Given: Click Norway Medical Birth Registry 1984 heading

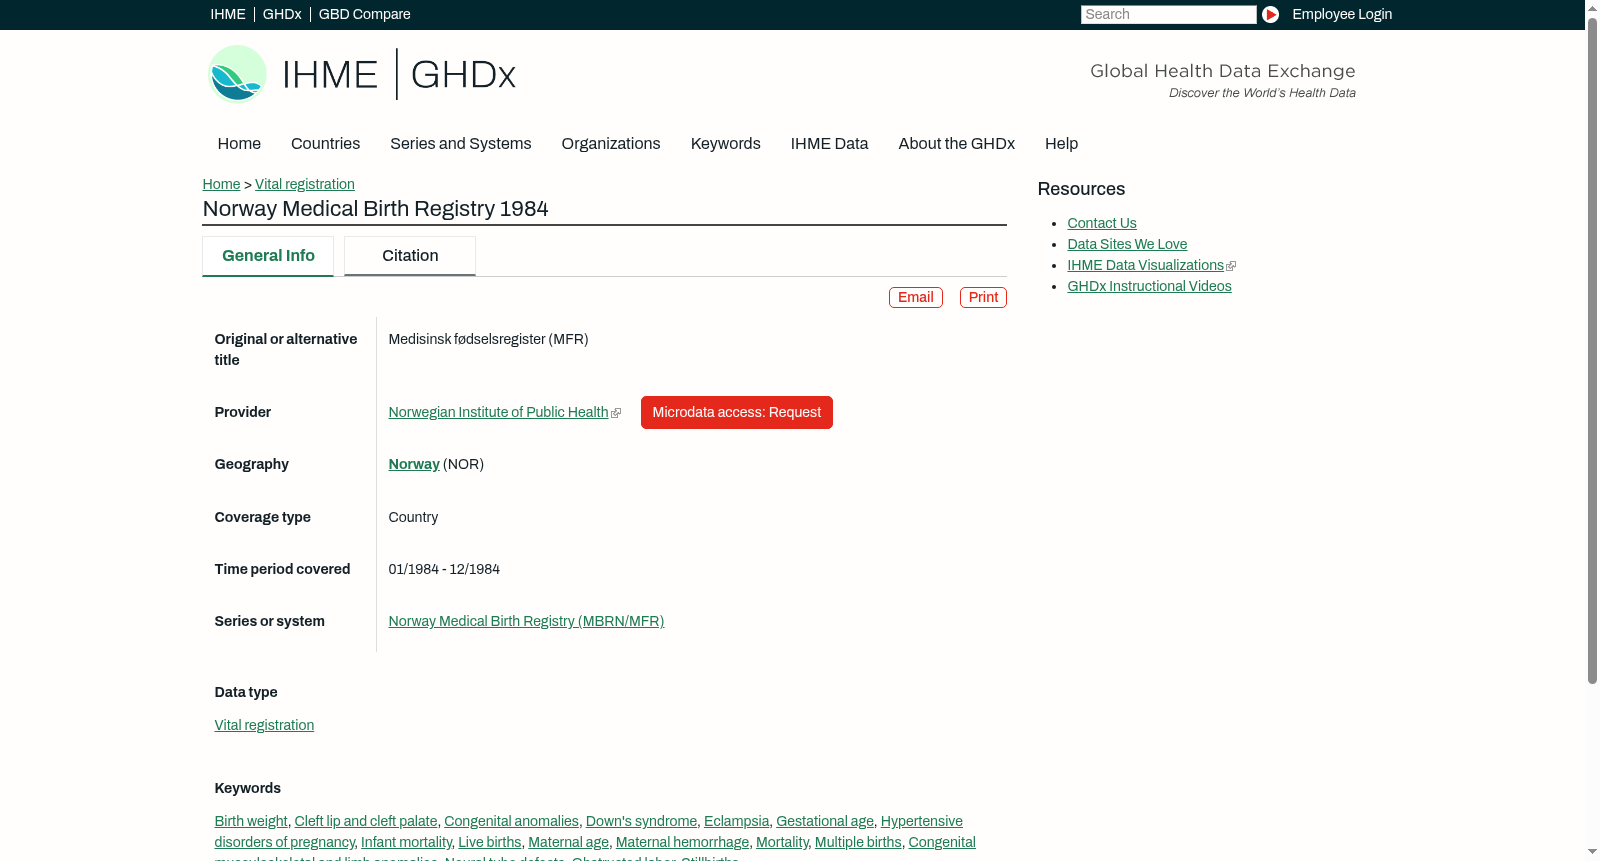Looking at the screenshot, I should (x=375, y=209).
